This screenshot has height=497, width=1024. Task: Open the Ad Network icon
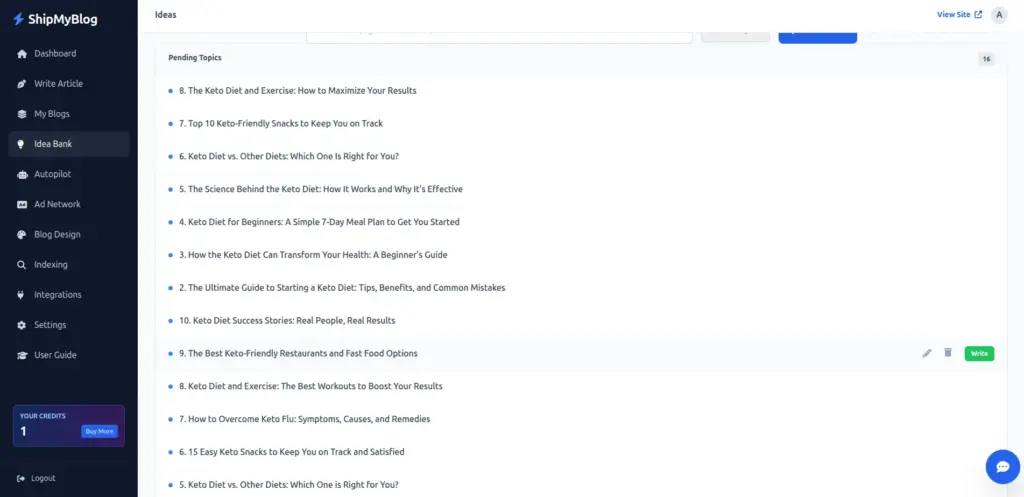tap(22, 204)
